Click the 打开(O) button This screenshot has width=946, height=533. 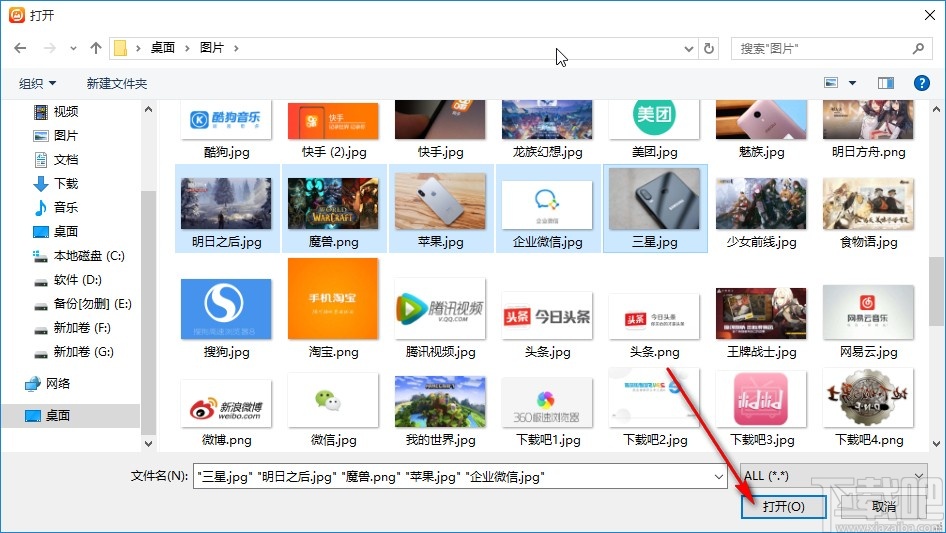tap(783, 506)
